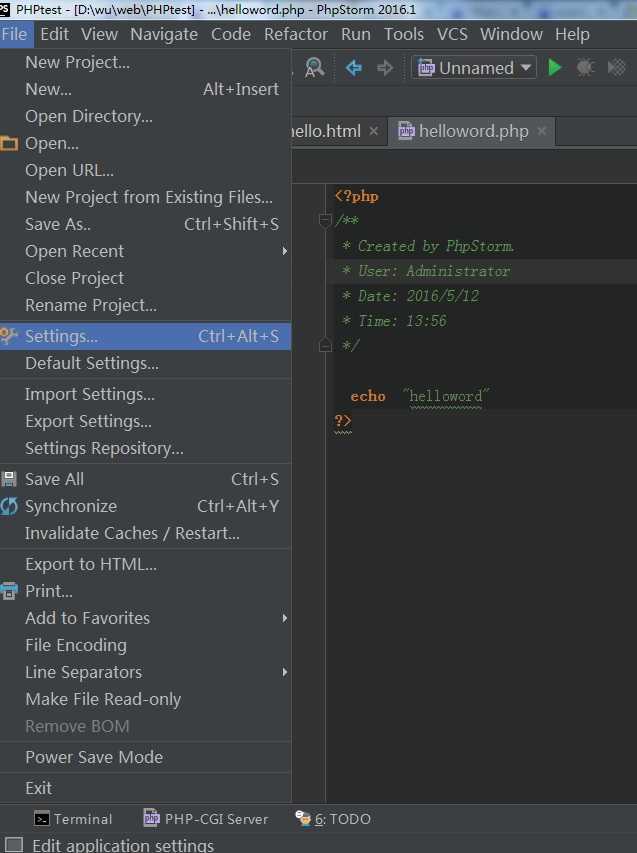Select Open Directory... menu entry
This screenshot has height=853, width=637.
click(145, 116)
